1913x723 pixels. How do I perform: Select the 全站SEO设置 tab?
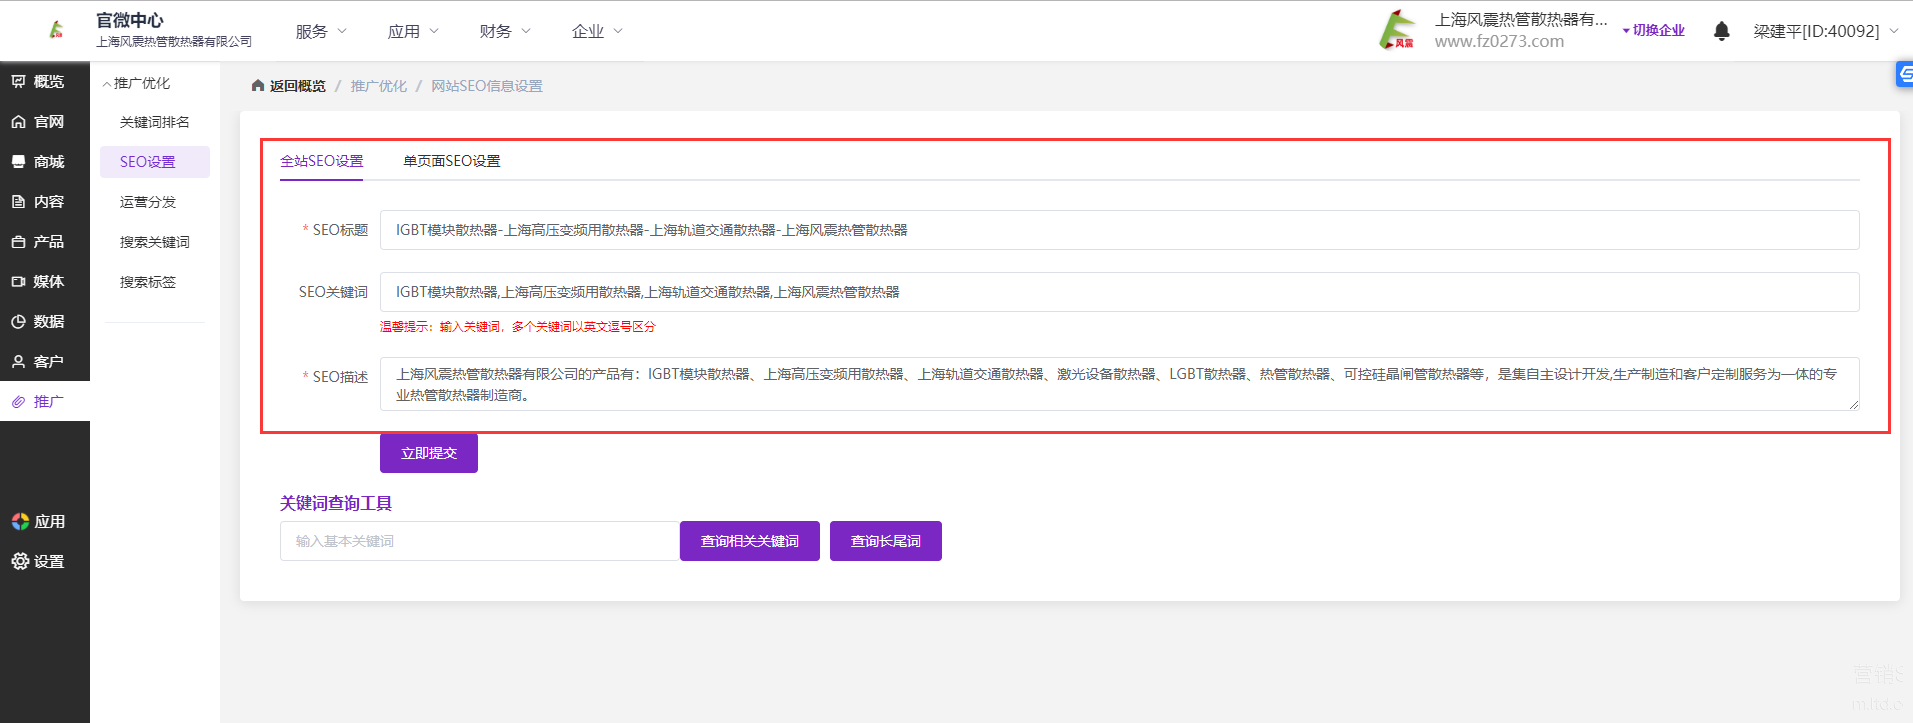coord(321,161)
